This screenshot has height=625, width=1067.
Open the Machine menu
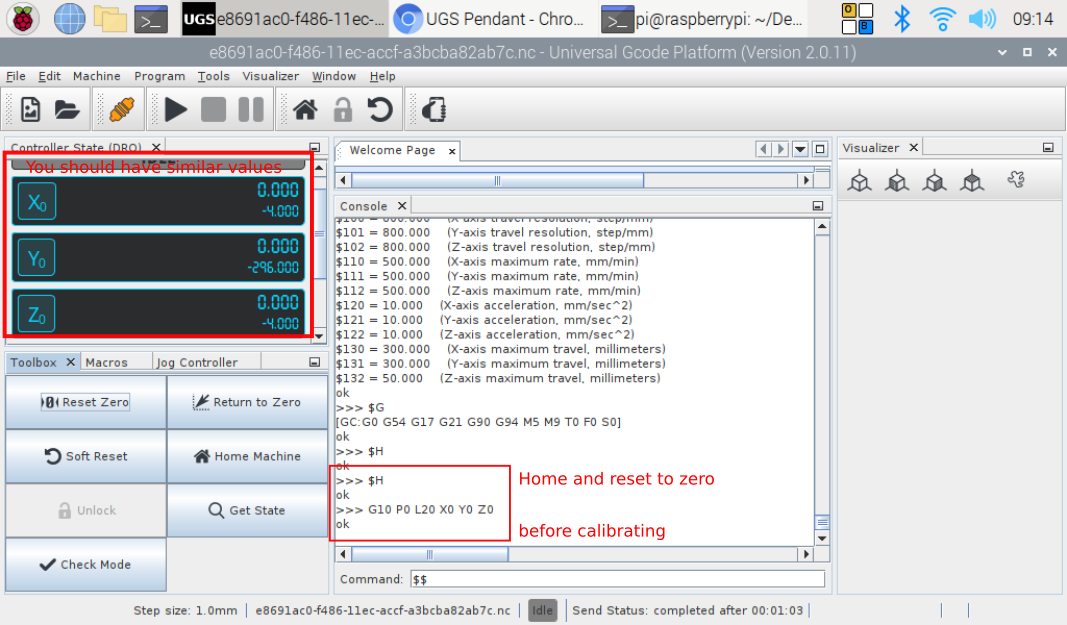[x=97, y=76]
